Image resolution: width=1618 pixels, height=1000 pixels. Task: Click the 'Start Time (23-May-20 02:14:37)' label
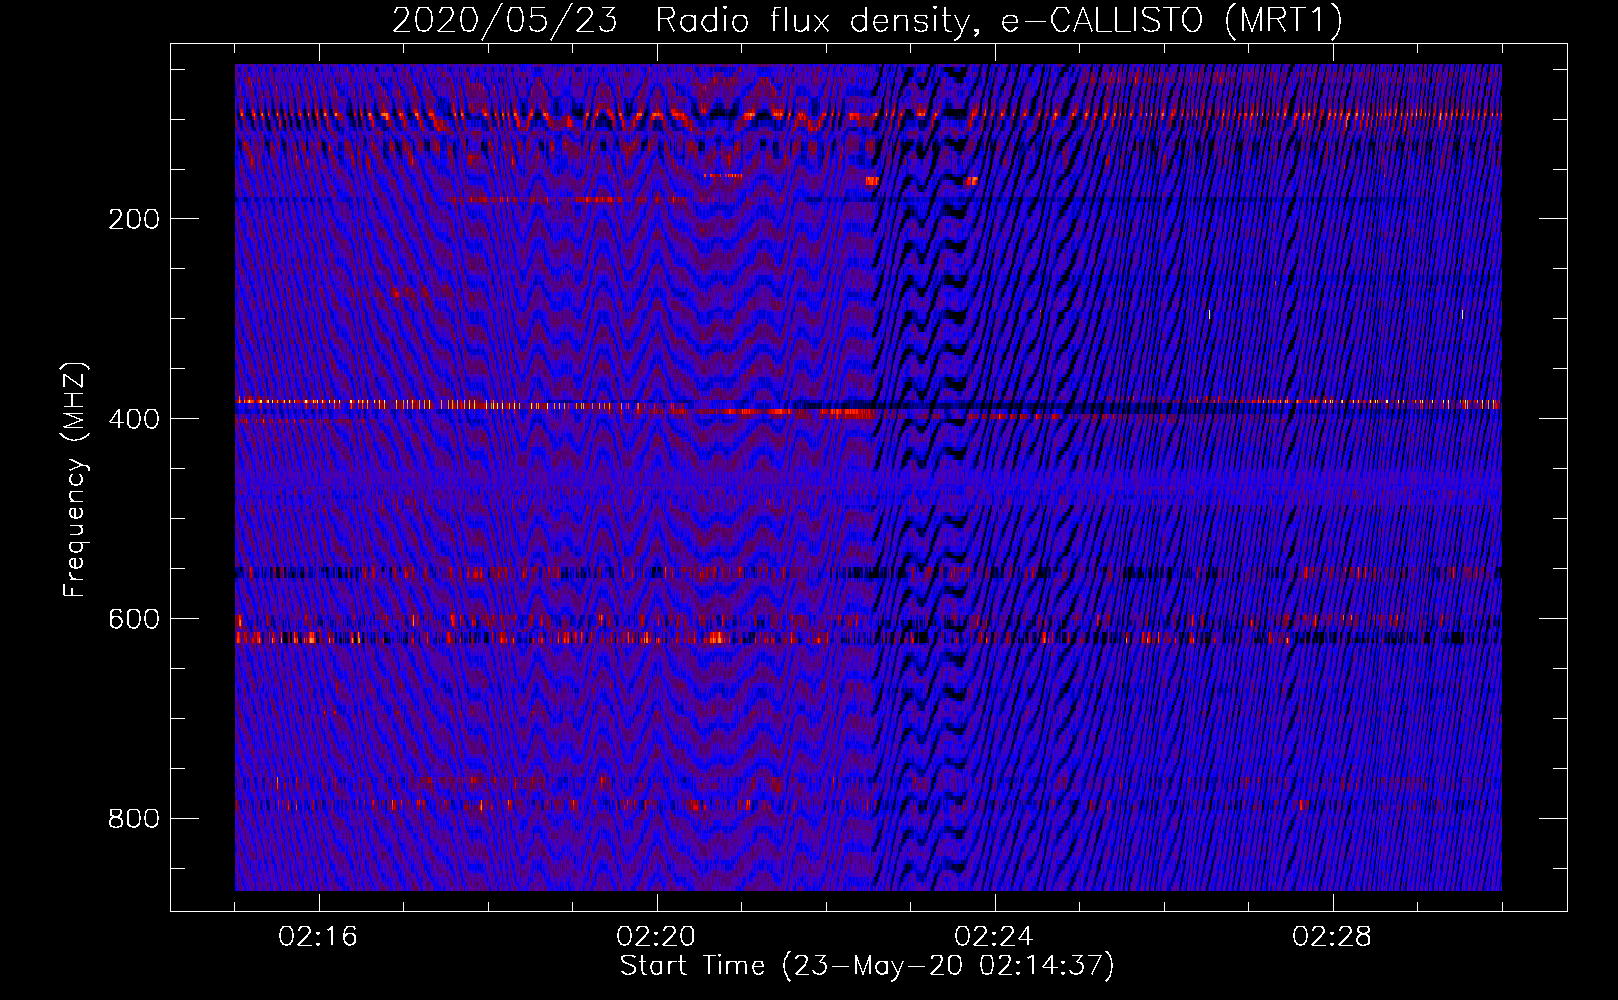pyautogui.click(x=867, y=966)
